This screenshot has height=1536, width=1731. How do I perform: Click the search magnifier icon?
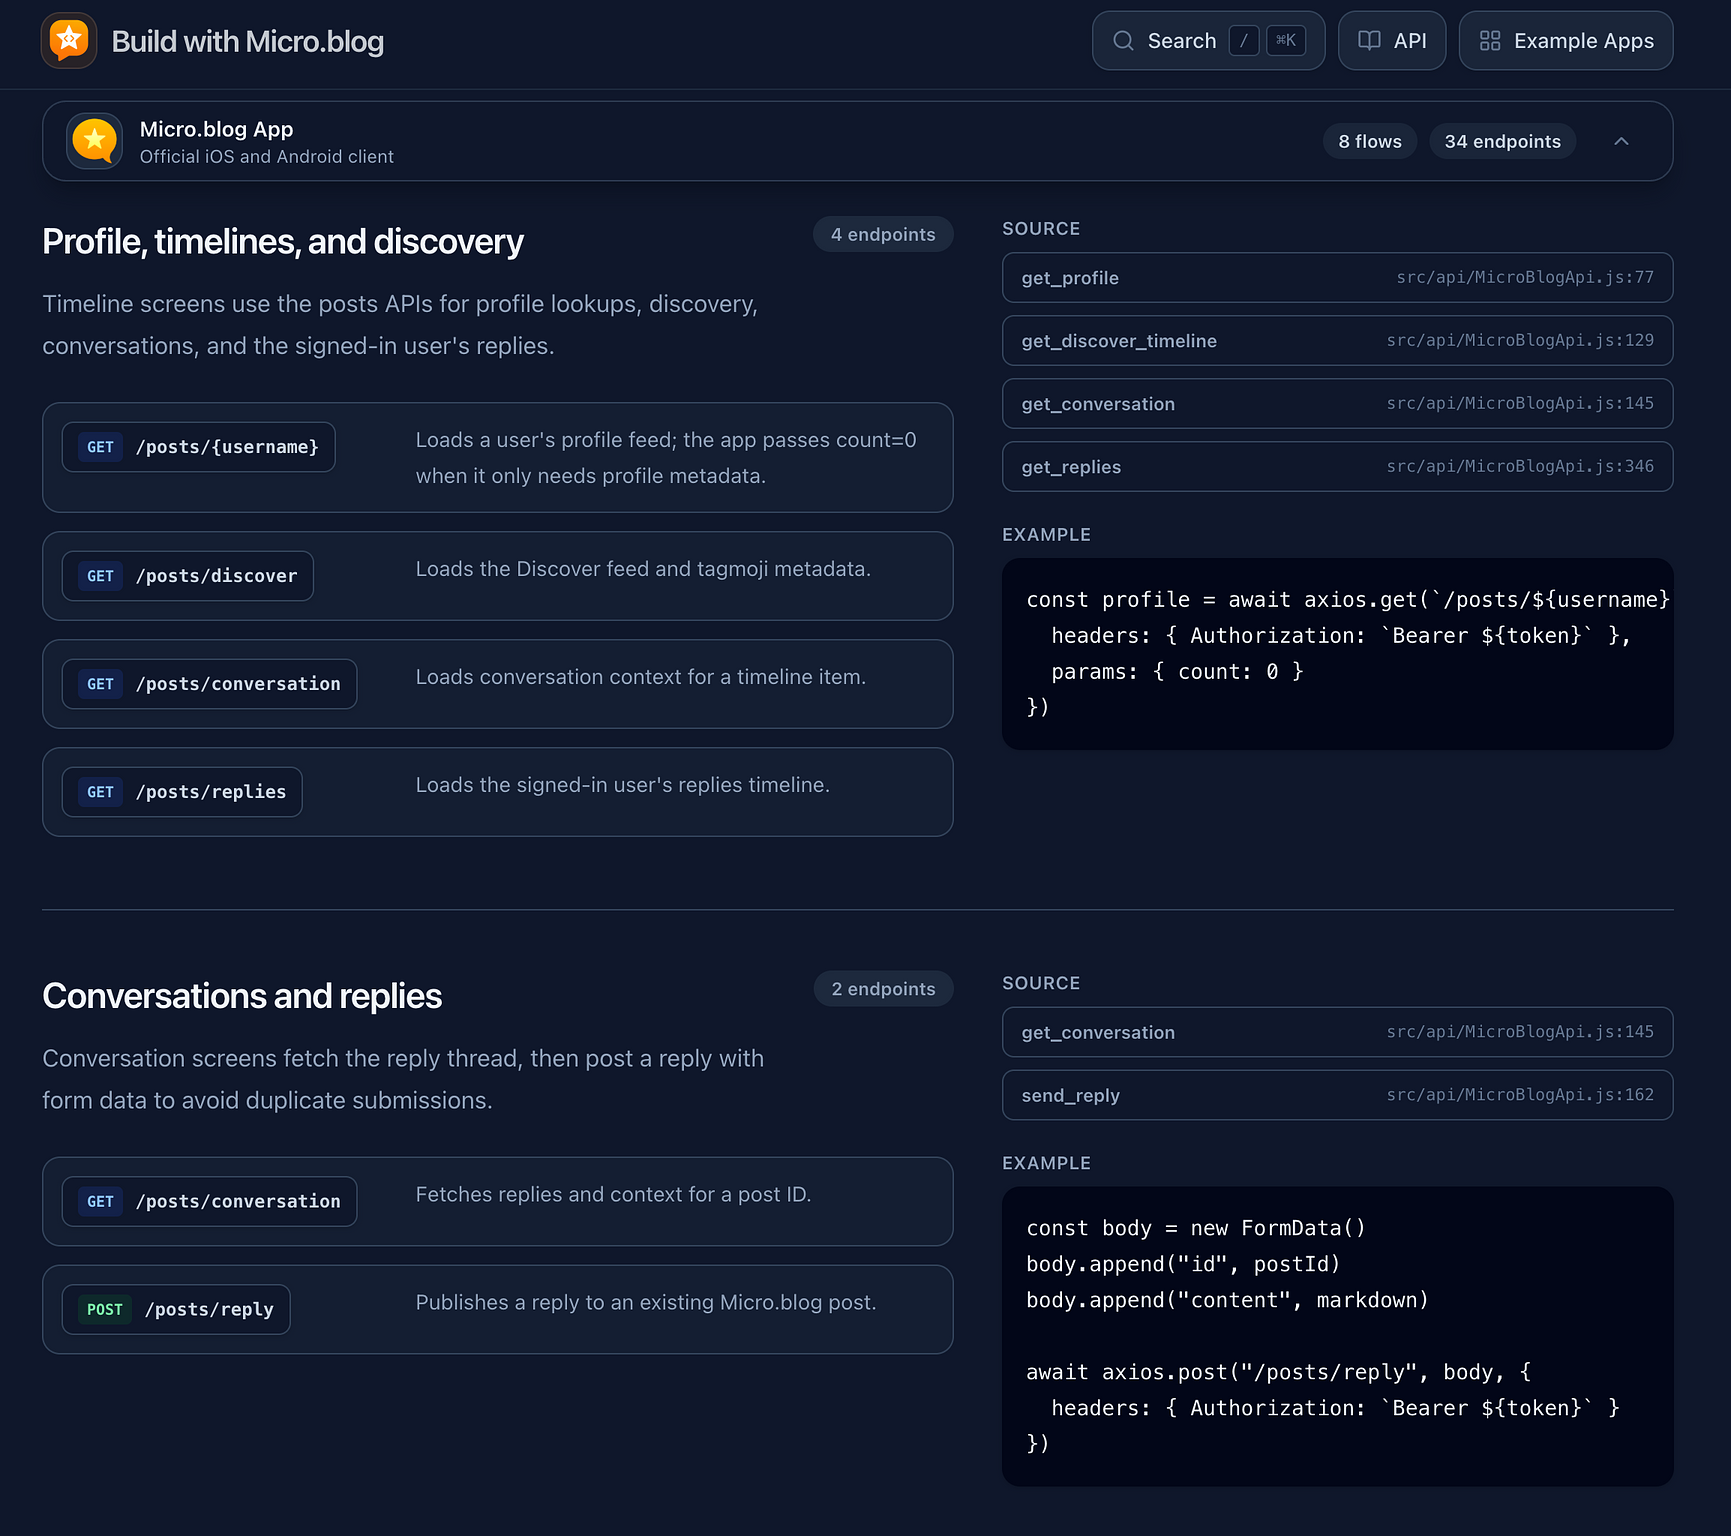pos(1123,41)
